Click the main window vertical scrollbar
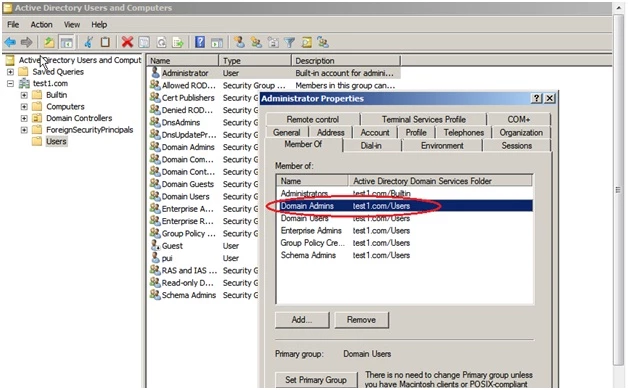The height and width of the screenshot is (390, 628). [x=618, y=189]
